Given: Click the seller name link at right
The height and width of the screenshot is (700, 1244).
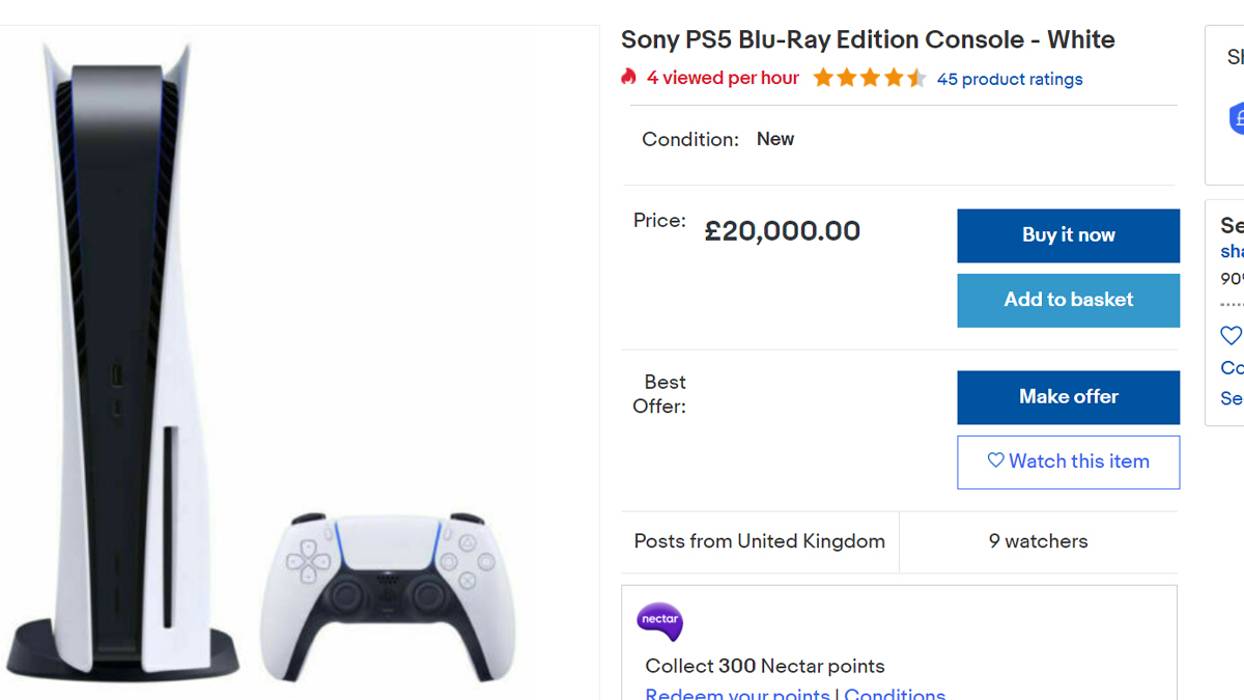Looking at the screenshot, I should point(1232,251).
